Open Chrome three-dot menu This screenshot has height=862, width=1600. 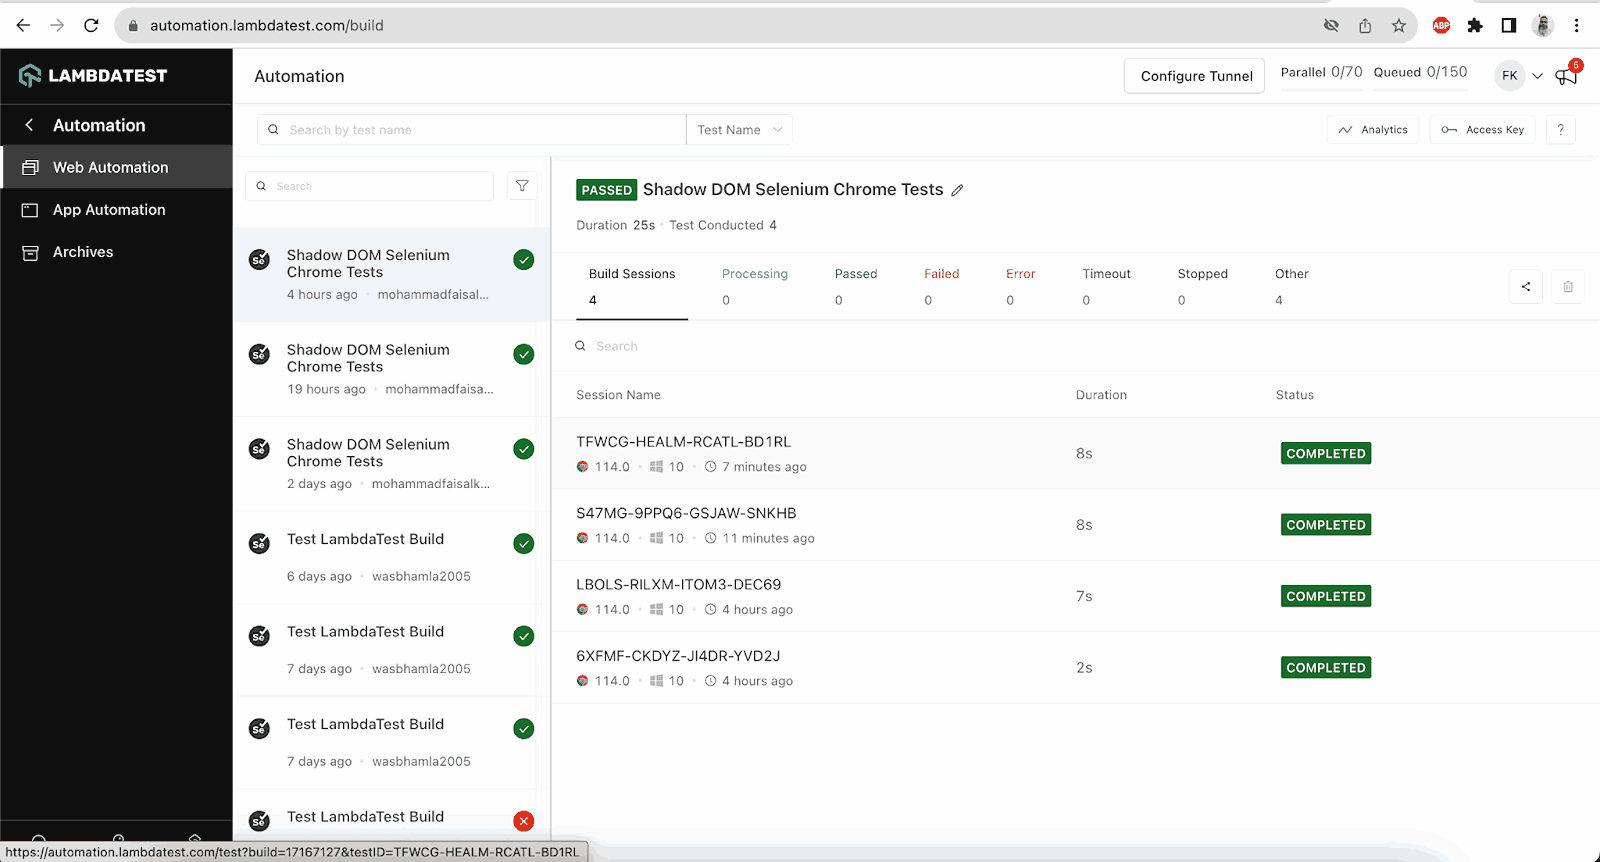(x=1577, y=26)
